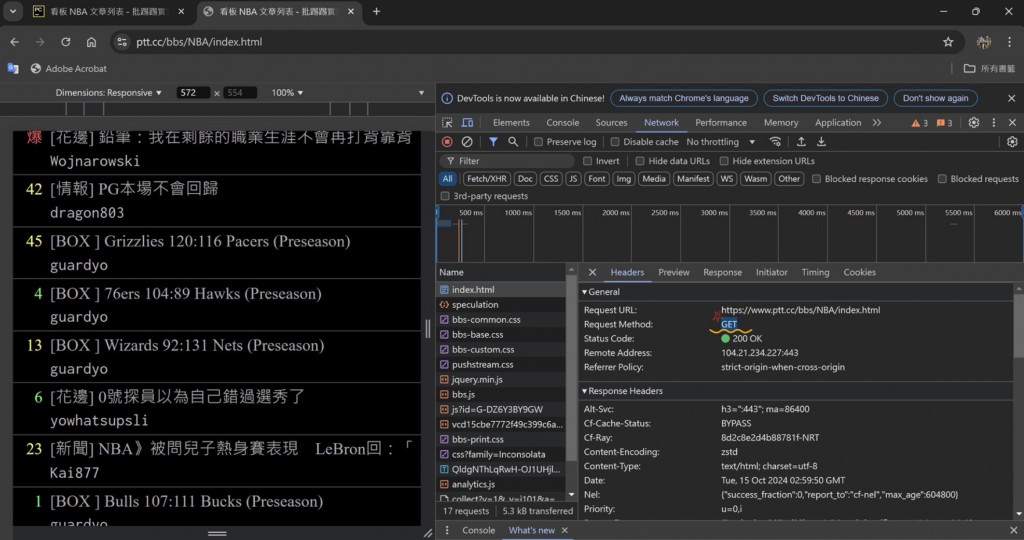The image size is (1024, 540).
Task: Stop recording network log
Action: pyautogui.click(x=447, y=142)
